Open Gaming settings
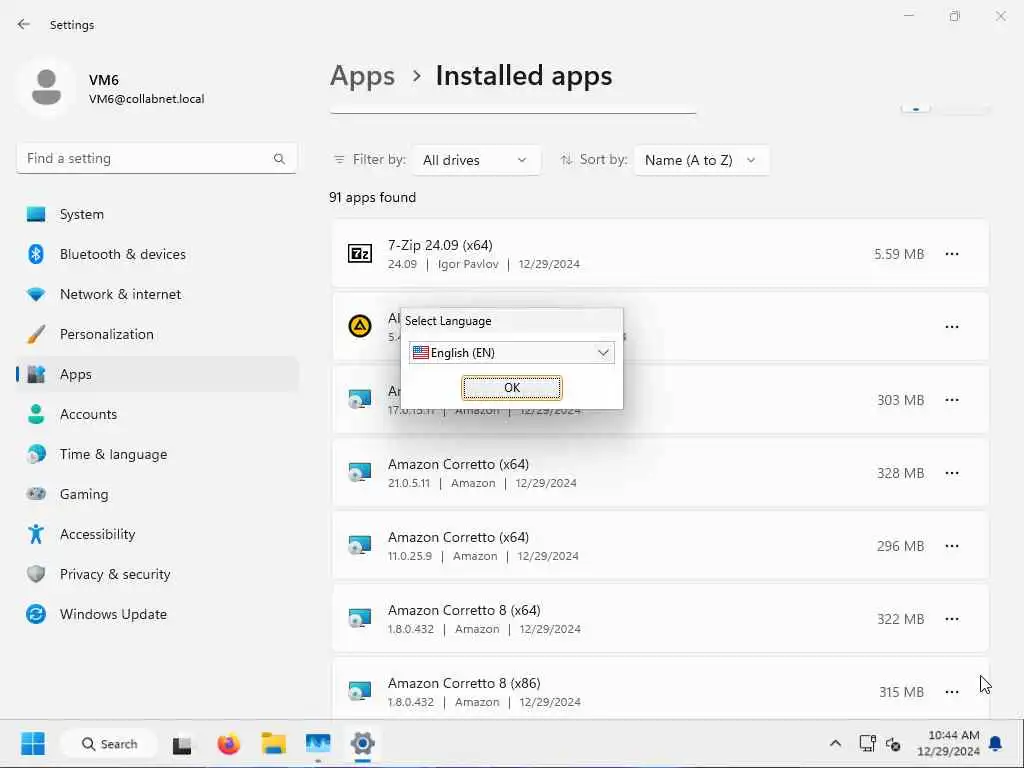 157,494
